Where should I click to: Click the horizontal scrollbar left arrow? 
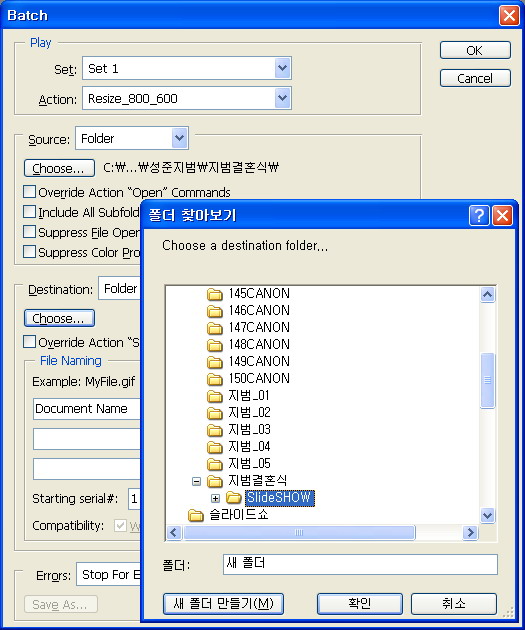pyautogui.click(x=174, y=533)
